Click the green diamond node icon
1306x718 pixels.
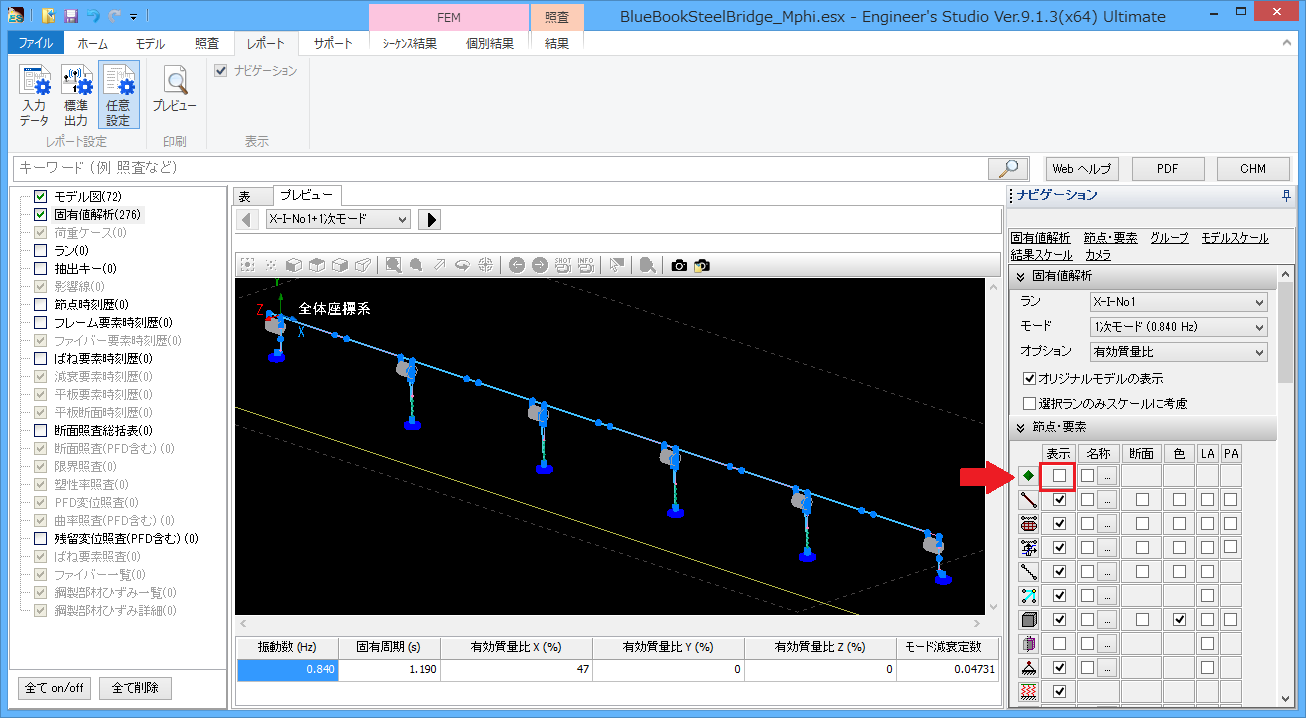[1027, 476]
